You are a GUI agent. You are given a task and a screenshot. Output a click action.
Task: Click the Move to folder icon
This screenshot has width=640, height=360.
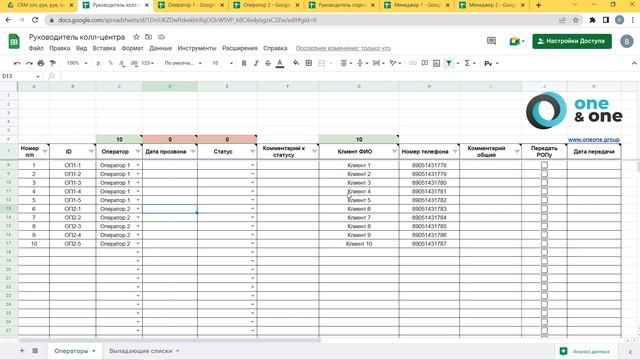pyautogui.click(x=149, y=37)
